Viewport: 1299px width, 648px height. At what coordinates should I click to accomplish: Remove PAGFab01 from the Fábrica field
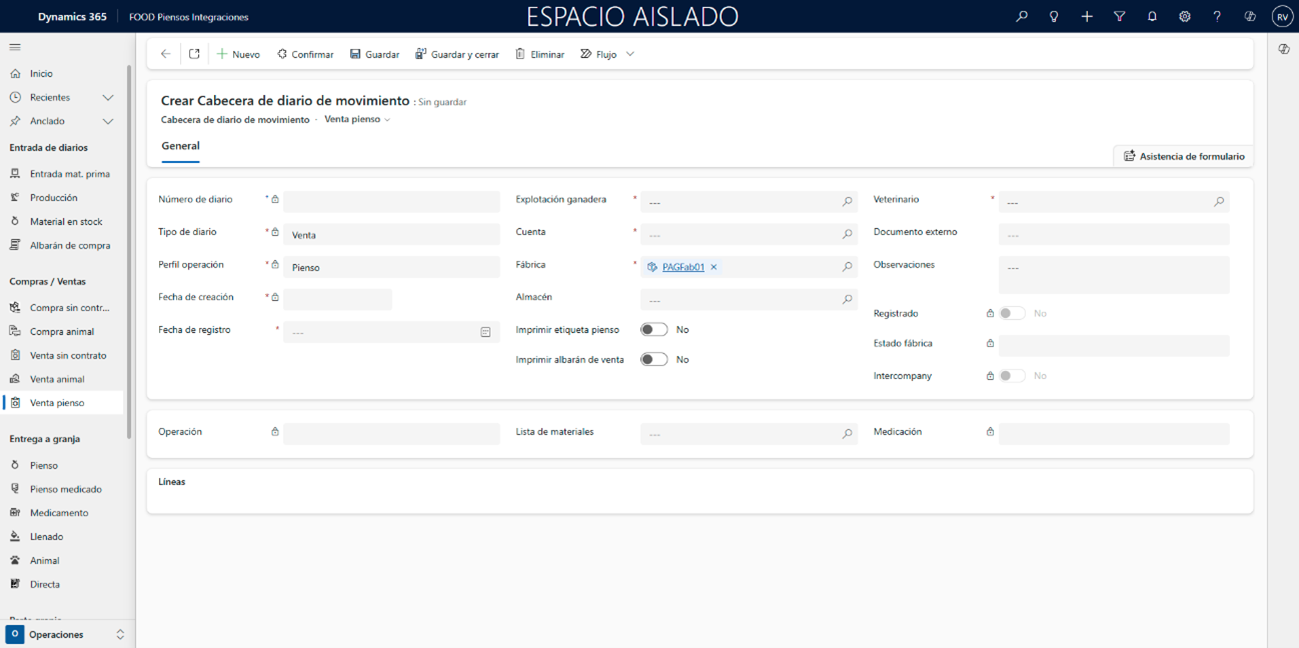click(x=714, y=267)
